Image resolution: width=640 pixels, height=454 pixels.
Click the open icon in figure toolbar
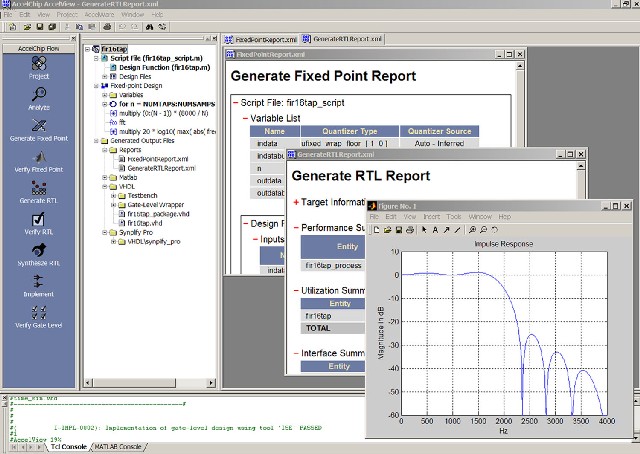pyautogui.click(x=388, y=230)
